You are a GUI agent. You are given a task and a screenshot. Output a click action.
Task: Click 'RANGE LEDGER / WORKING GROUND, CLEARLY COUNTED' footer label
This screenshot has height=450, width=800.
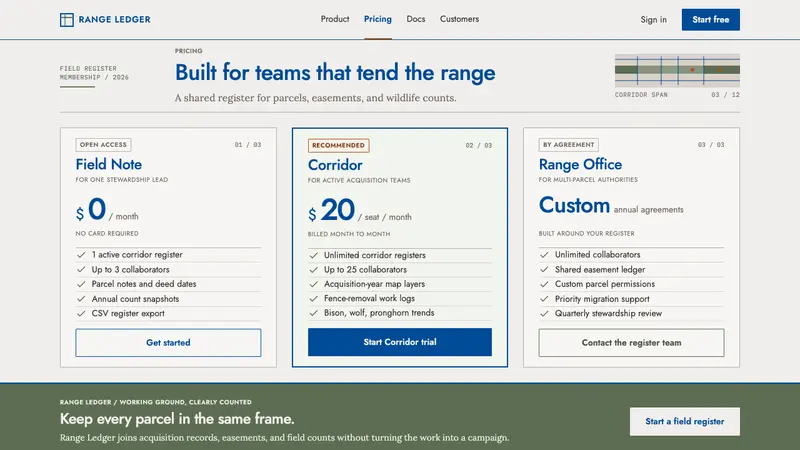(156, 402)
